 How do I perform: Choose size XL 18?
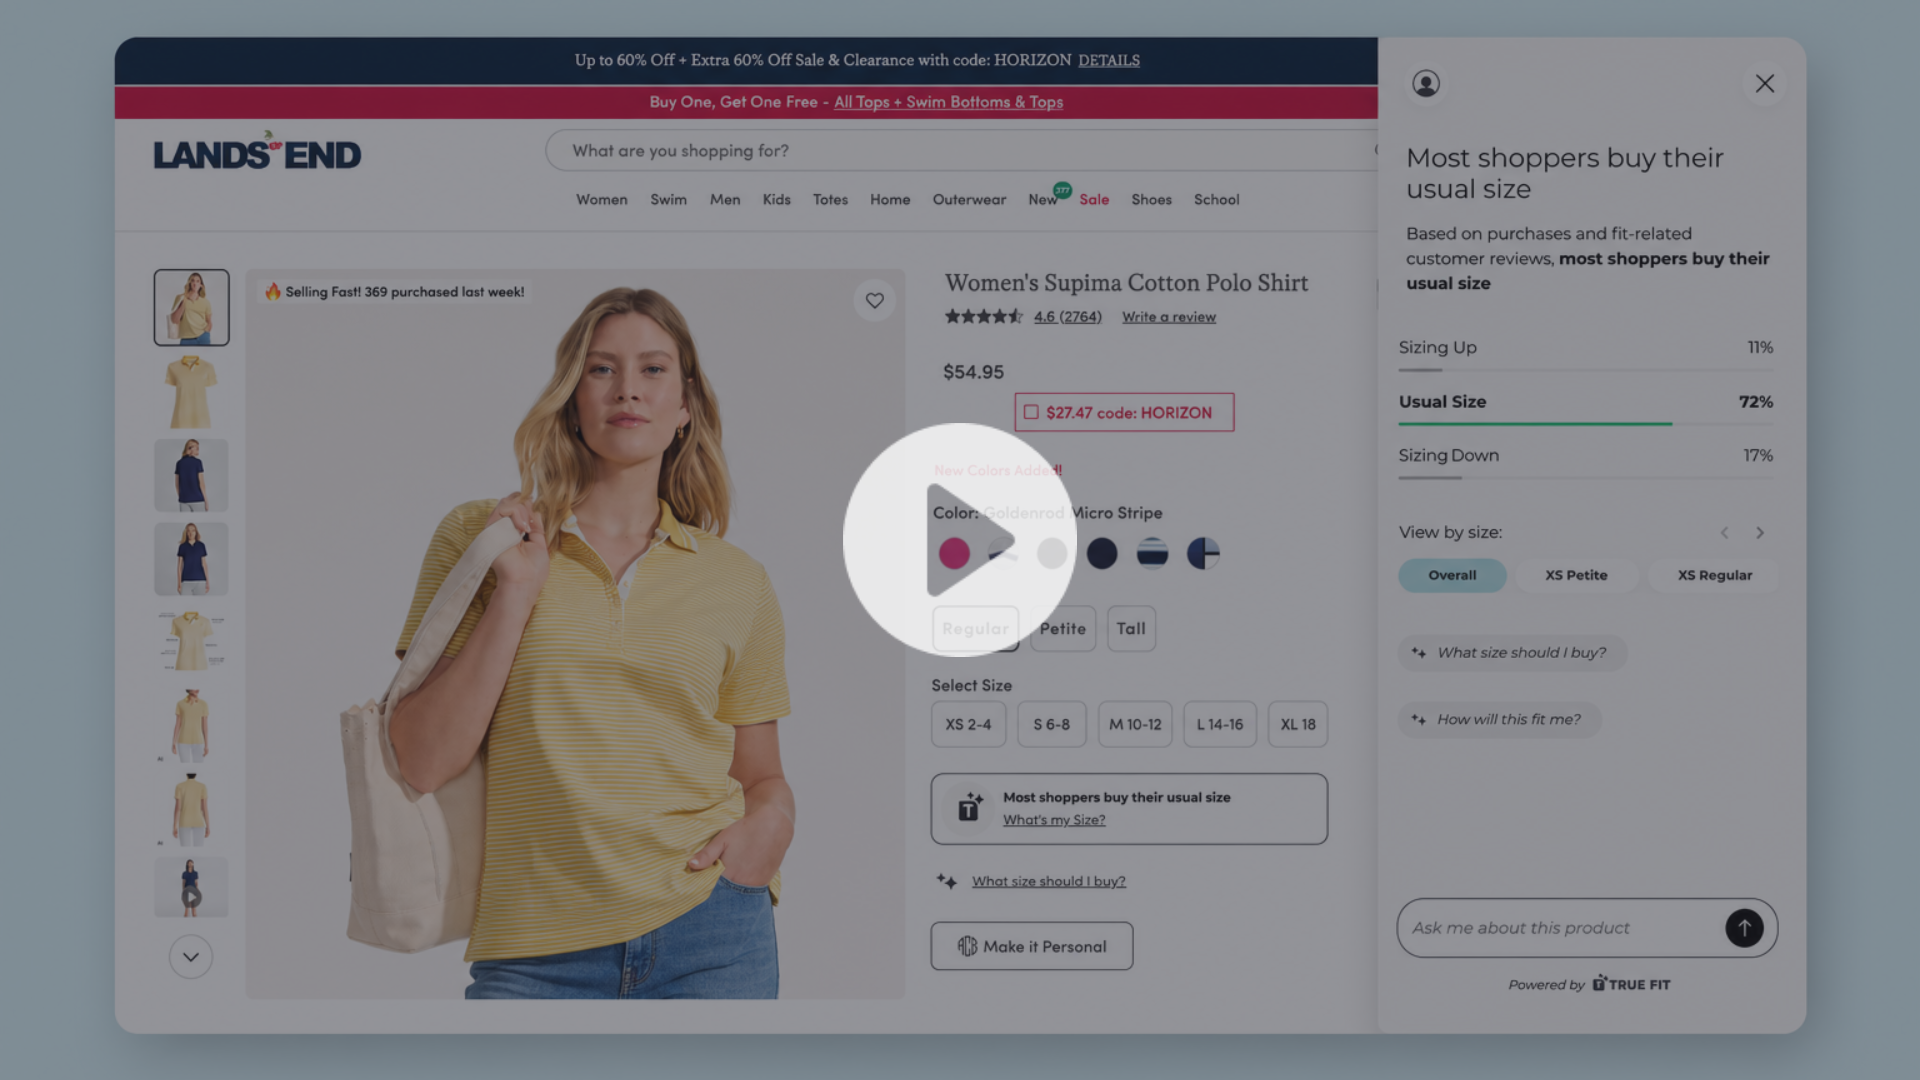point(1298,724)
